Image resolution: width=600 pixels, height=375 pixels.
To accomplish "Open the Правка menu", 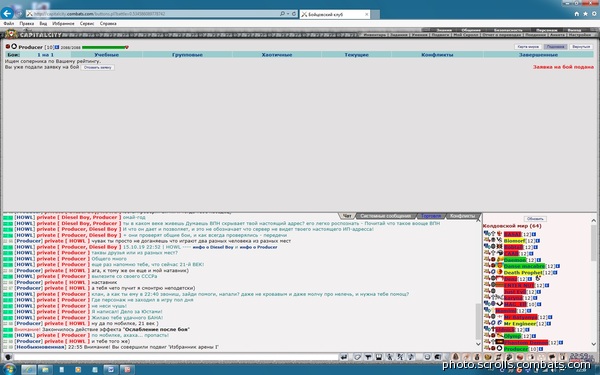I will coord(27,24).
